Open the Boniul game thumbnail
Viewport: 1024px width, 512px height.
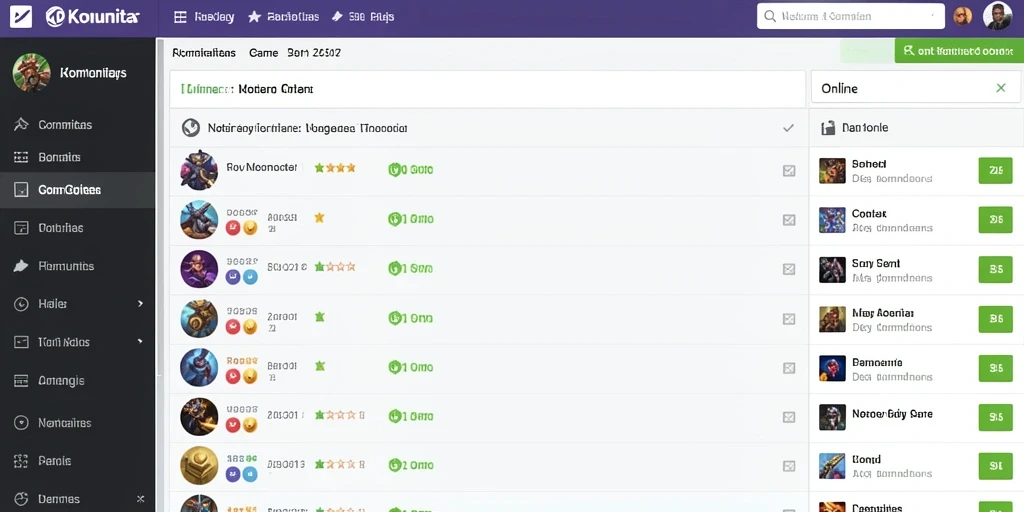pyautogui.click(x=832, y=466)
